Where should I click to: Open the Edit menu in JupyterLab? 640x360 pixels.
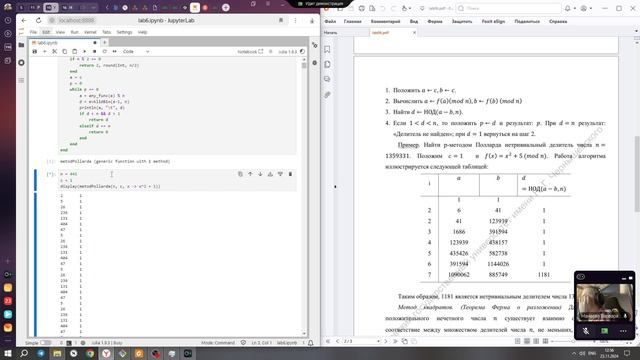point(46,32)
